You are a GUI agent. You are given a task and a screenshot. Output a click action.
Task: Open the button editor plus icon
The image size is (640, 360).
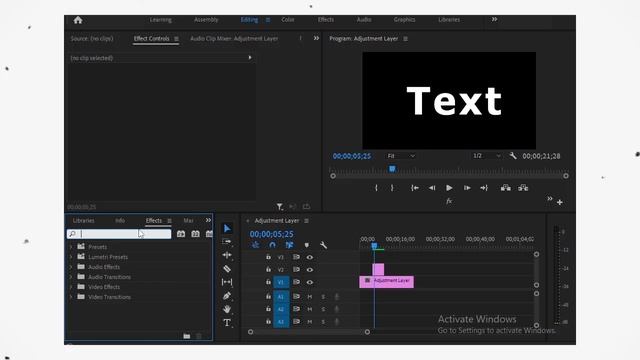pos(560,202)
